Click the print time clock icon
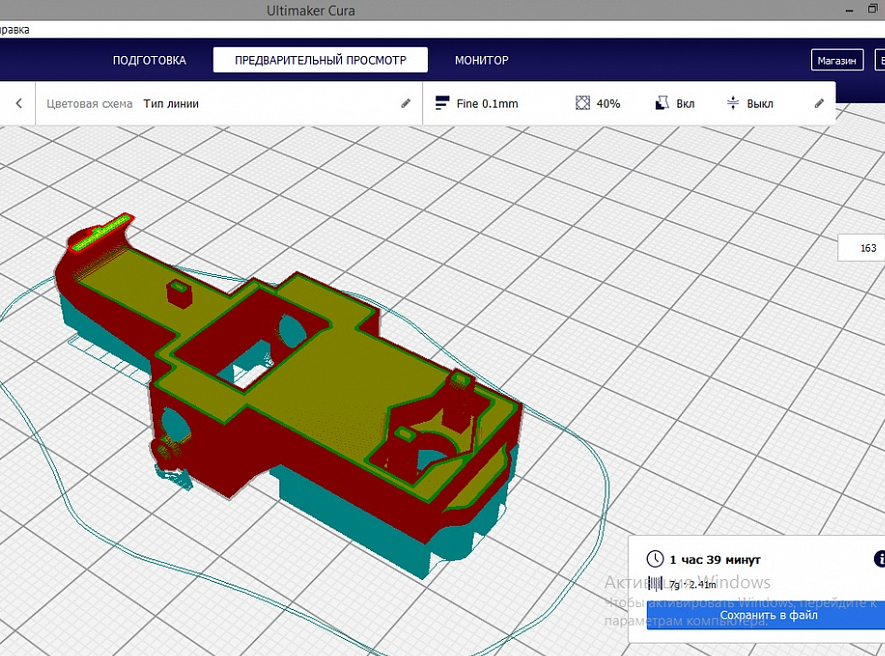 (x=655, y=559)
